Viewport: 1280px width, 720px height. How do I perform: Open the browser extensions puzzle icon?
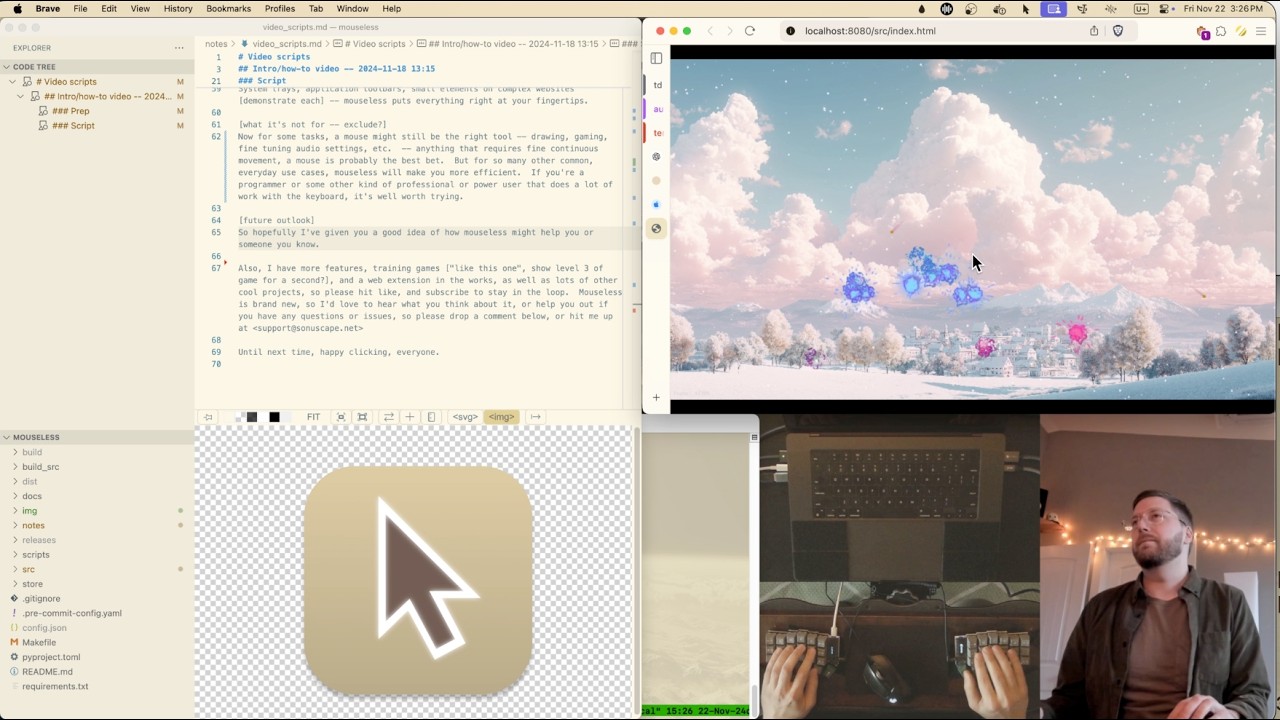click(x=1221, y=31)
